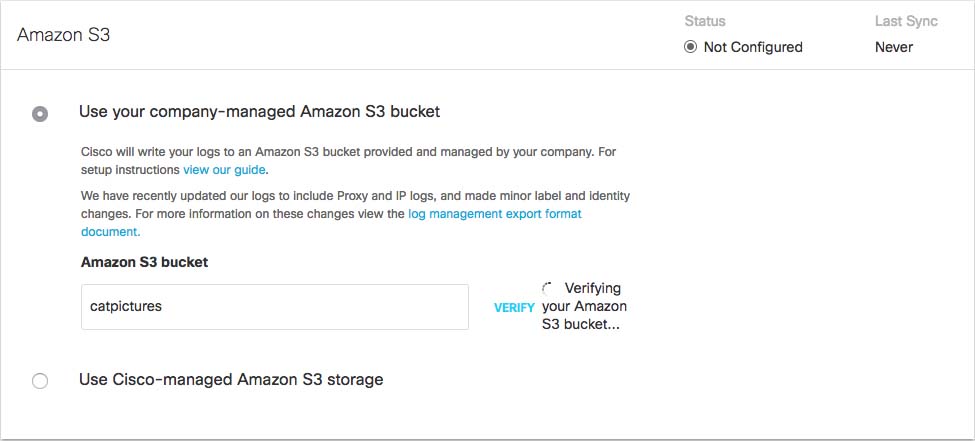Open the log management export format document link
The image size is (975, 441).
494,214
